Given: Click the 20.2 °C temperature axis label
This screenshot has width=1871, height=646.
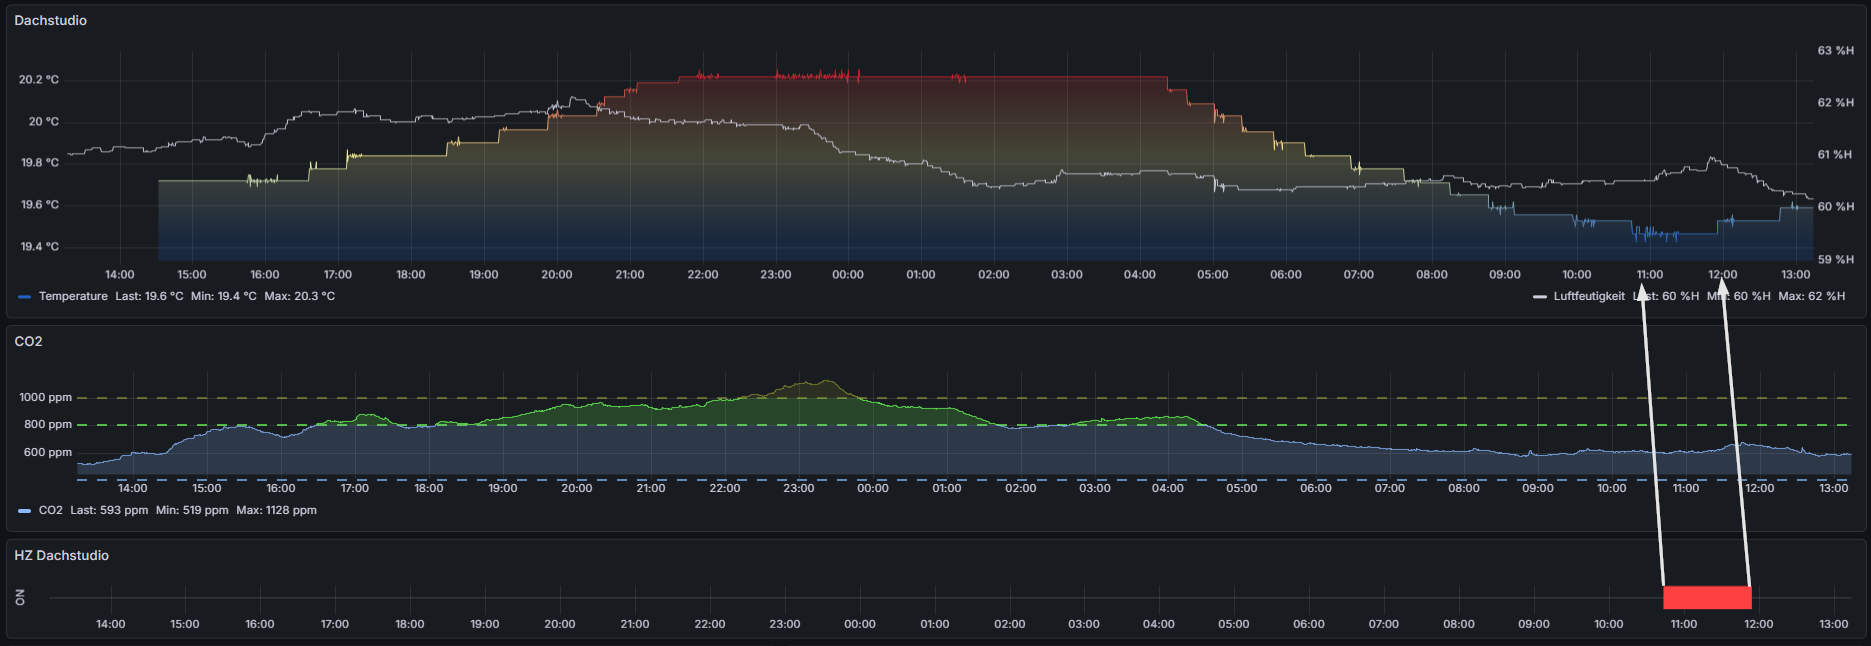Looking at the screenshot, I should (x=39, y=79).
